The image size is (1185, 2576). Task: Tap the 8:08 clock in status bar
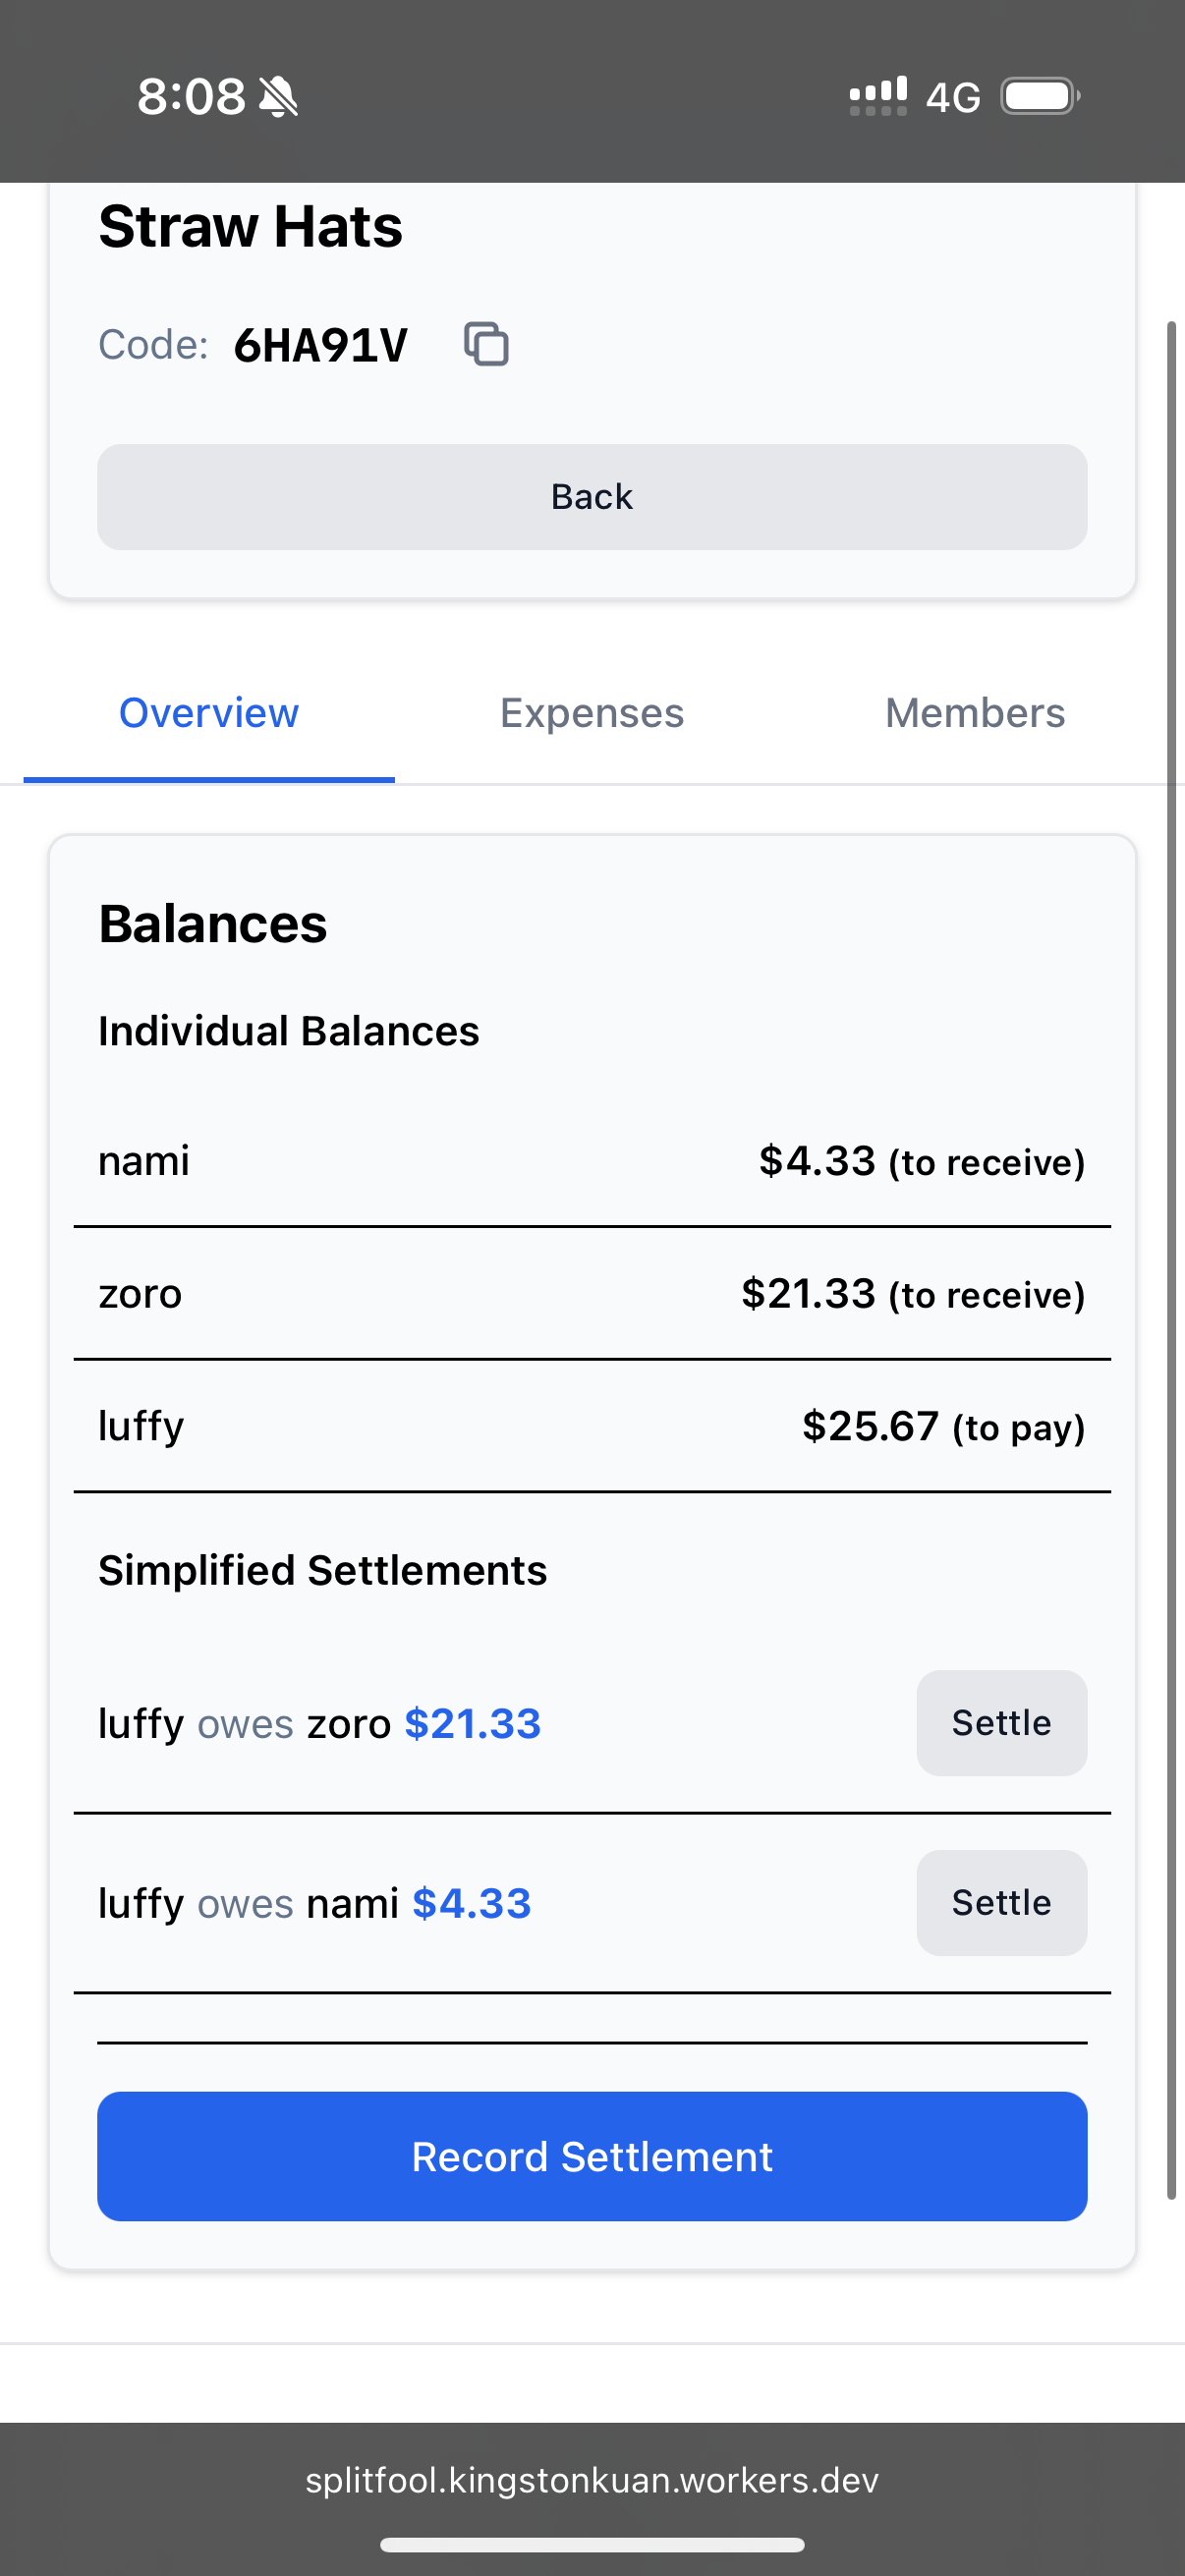click(191, 97)
